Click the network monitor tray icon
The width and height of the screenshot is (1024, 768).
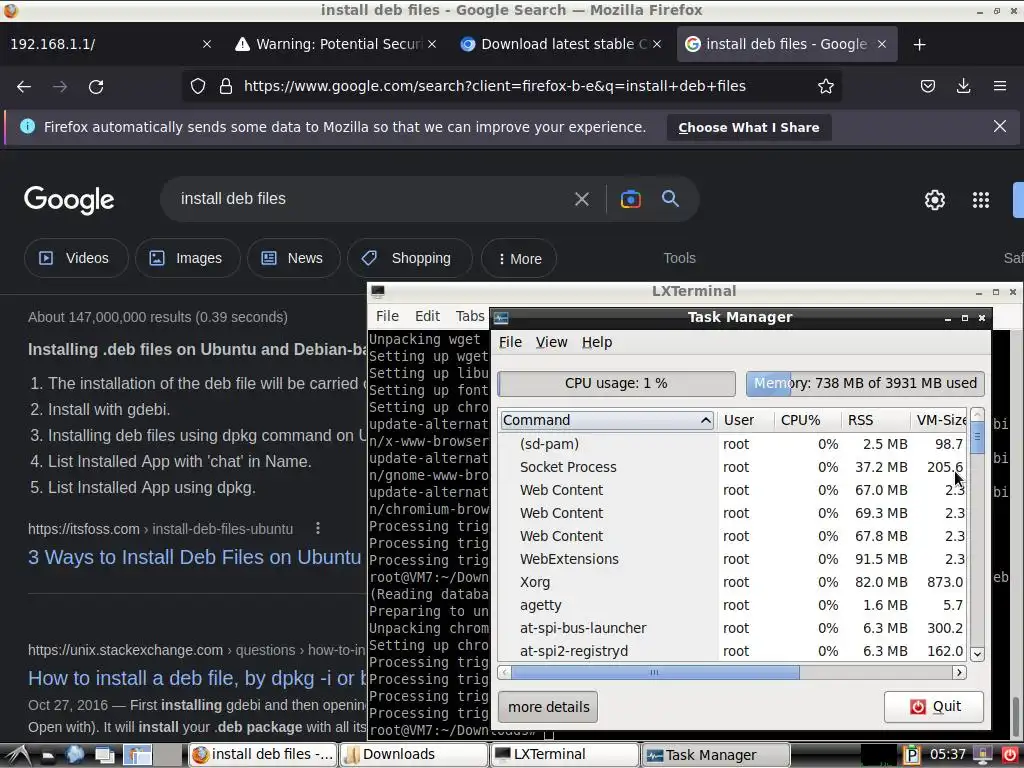point(983,755)
